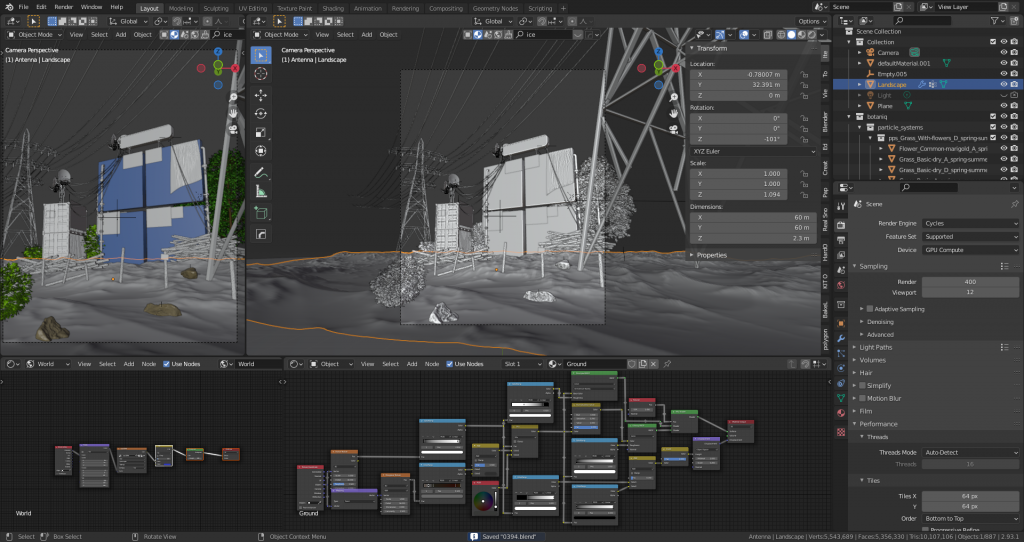
Task: Enable the Adaptive Sampling checkbox
Action: (869, 309)
